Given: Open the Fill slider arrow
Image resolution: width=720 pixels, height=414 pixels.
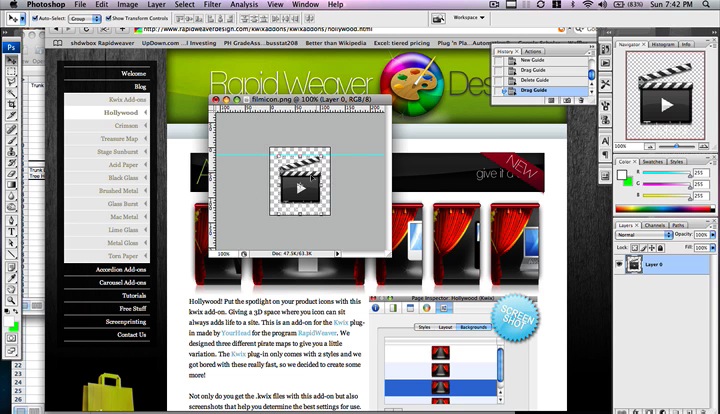Looking at the screenshot, I should pyautogui.click(x=713, y=248).
